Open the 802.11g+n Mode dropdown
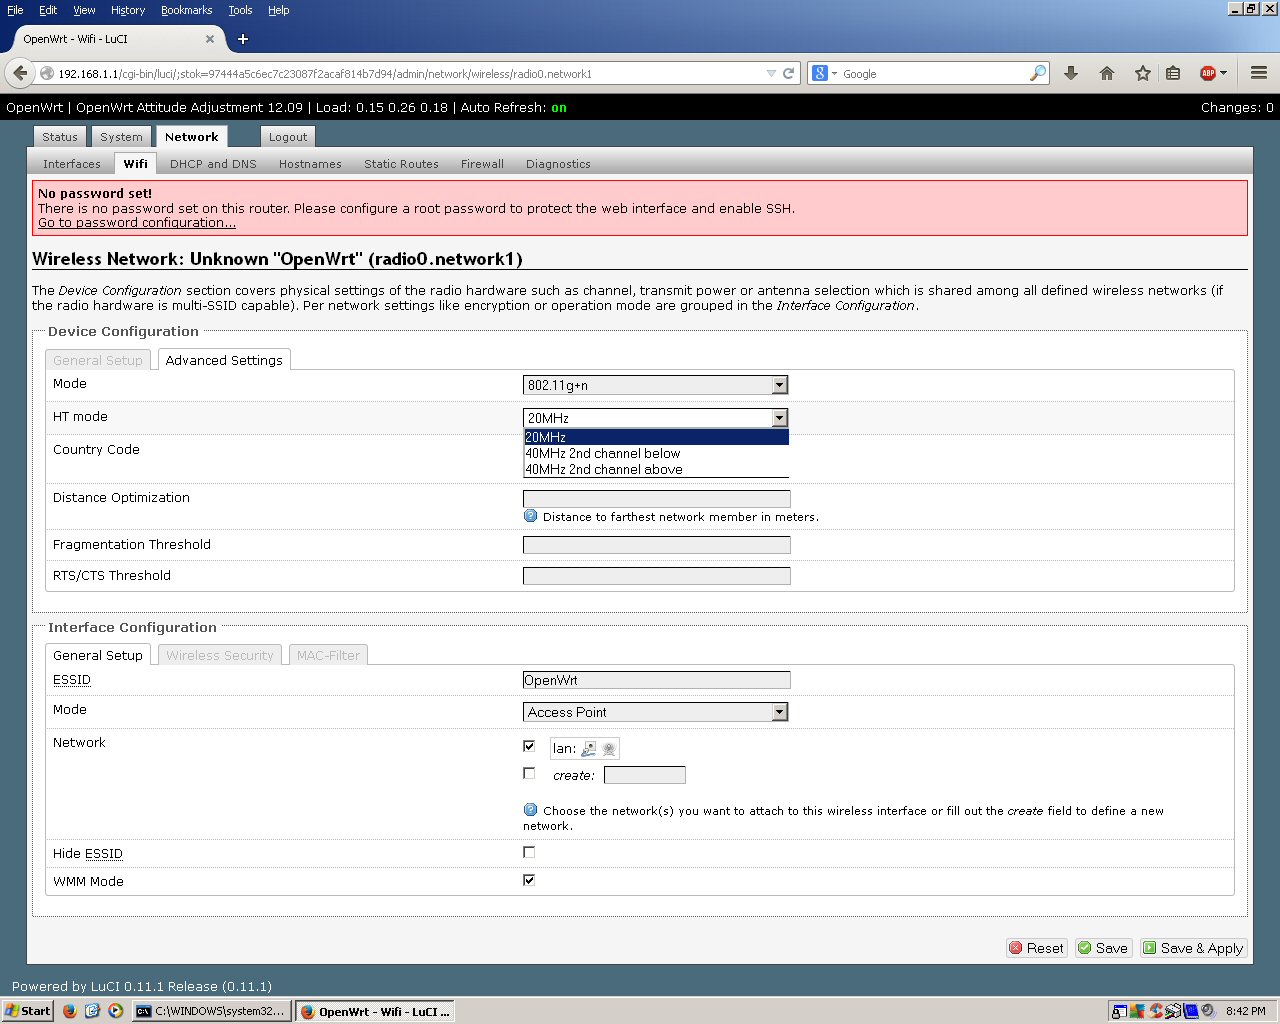The width and height of the screenshot is (1280, 1024). click(656, 385)
